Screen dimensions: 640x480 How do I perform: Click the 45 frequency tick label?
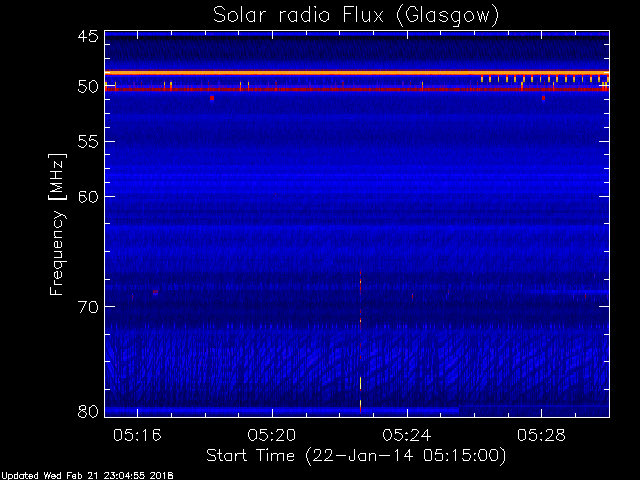click(88, 37)
